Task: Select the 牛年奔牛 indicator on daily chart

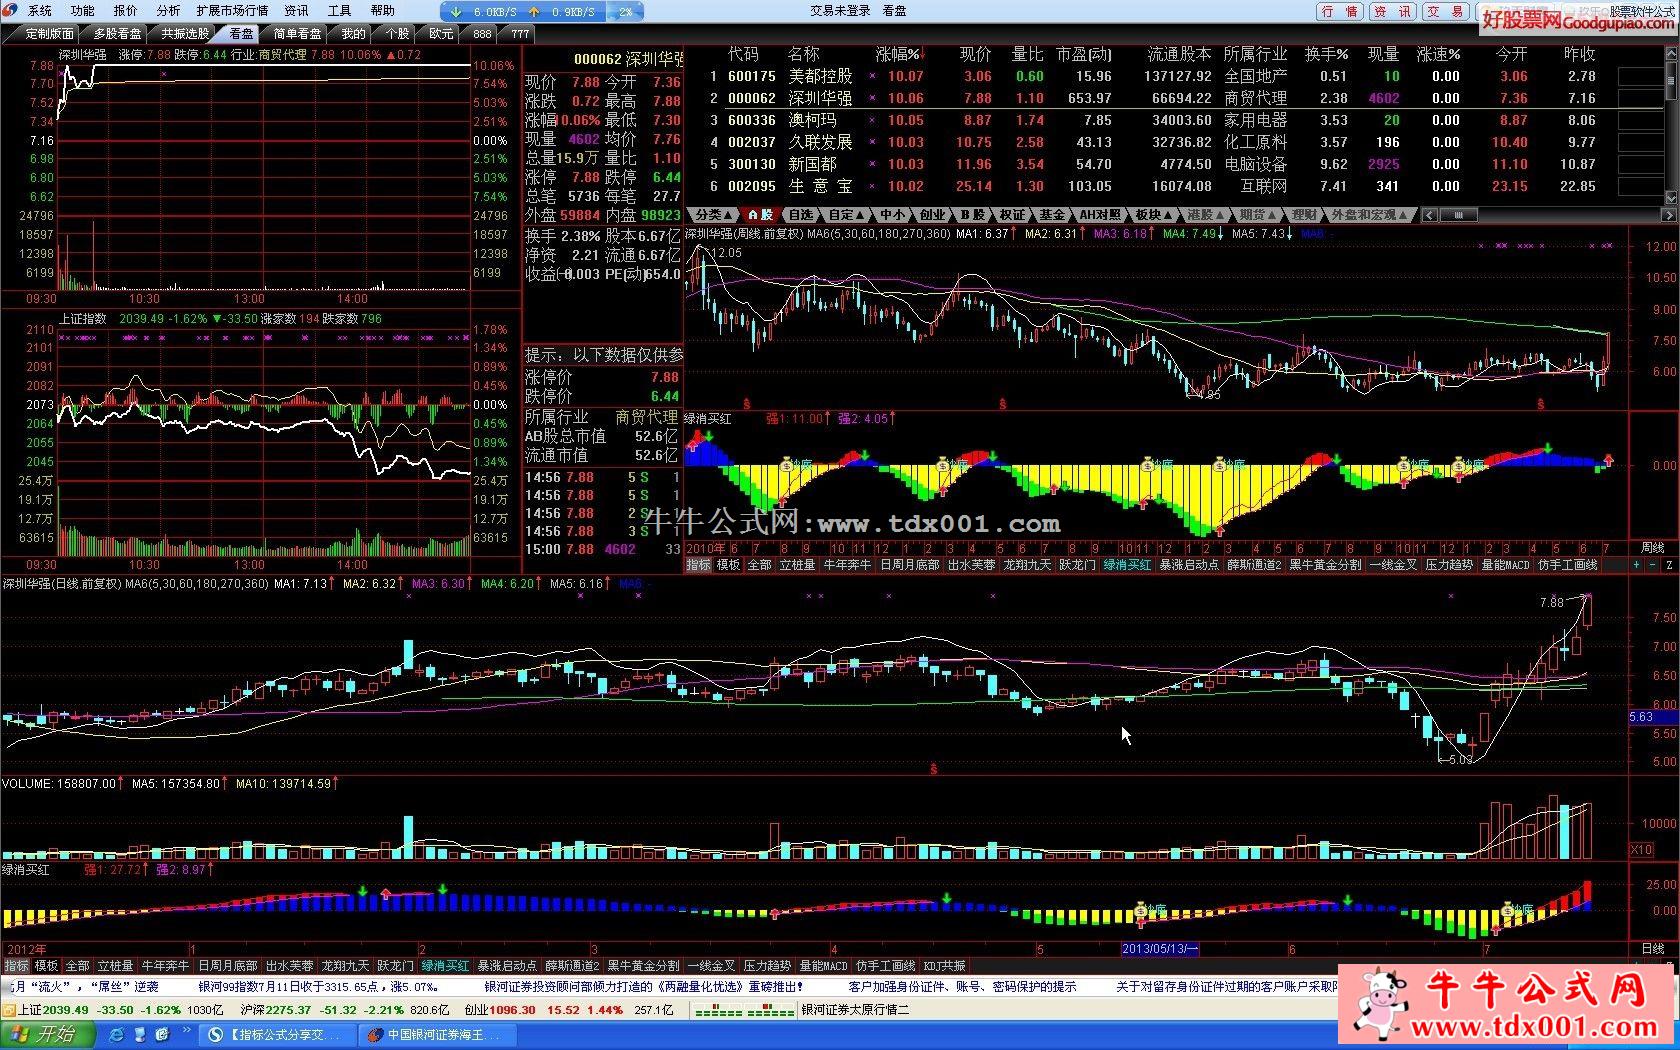Action: (165, 966)
